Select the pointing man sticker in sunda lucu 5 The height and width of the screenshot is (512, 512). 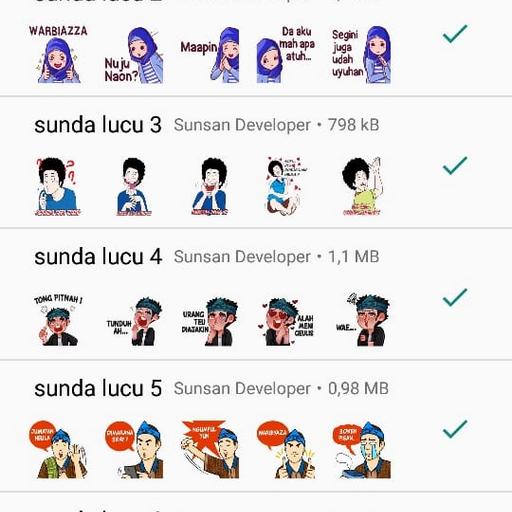point(210,450)
